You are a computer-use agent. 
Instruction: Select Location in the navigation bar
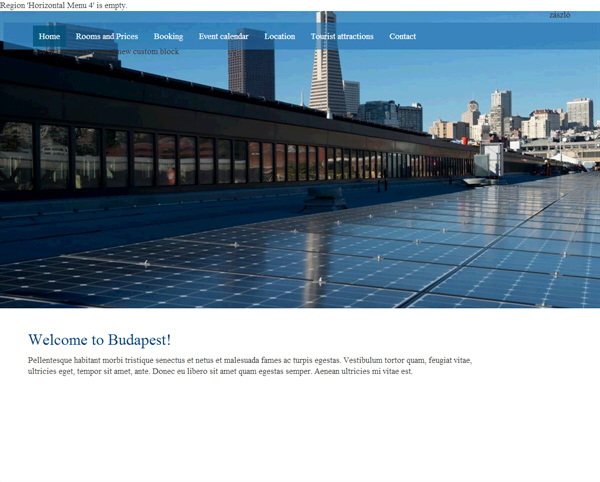click(279, 37)
